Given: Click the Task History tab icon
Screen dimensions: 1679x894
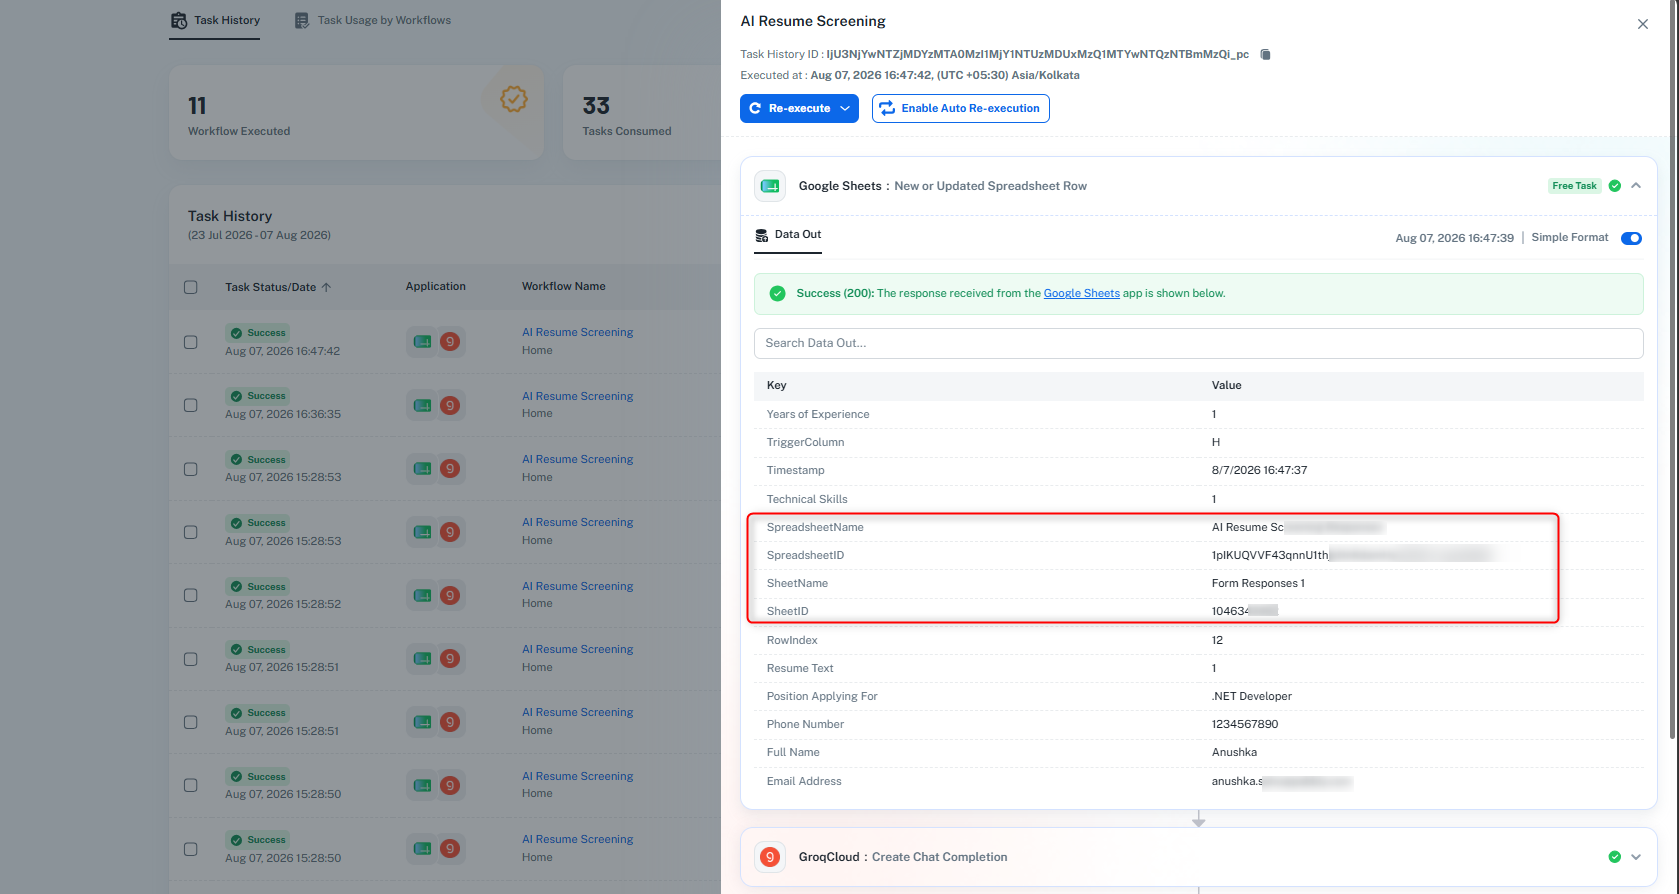Looking at the screenshot, I should click(179, 20).
